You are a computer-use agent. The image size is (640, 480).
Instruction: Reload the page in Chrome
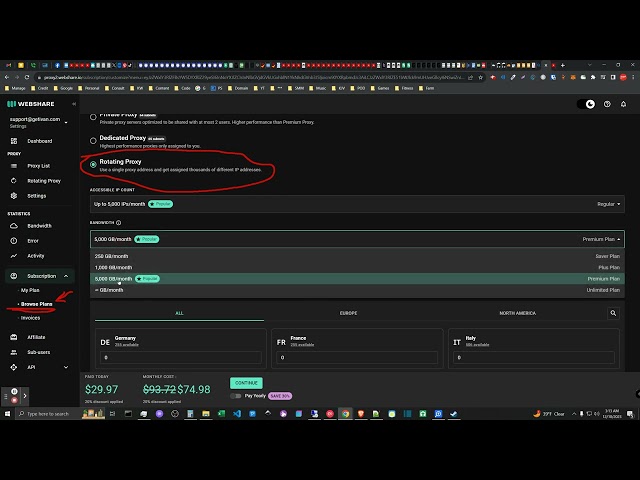[27, 77]
